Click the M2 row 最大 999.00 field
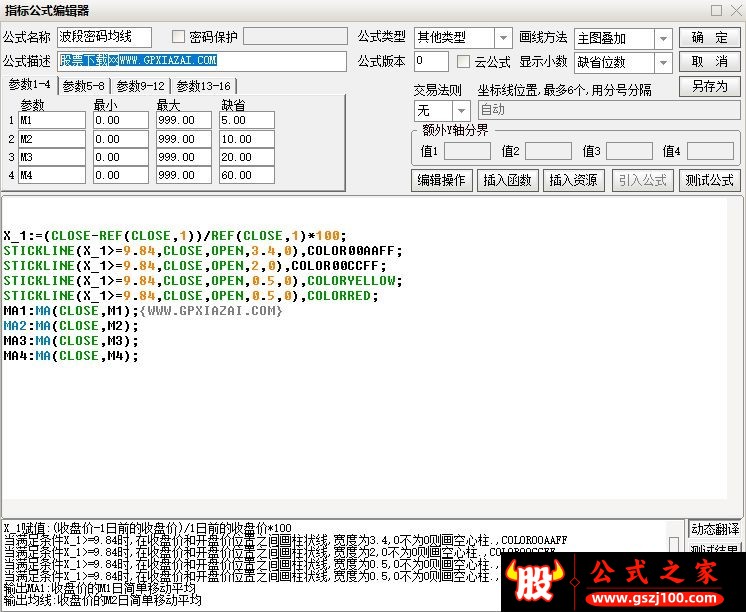The image size is (746, 612). tap(184, 139)
